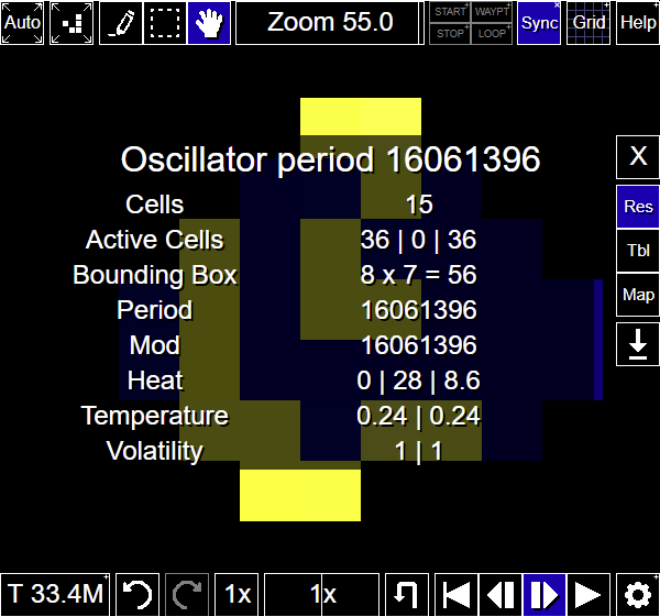
Task: Click the pause/step forward button
Action: pyautogui.click(x=544, y=594)
